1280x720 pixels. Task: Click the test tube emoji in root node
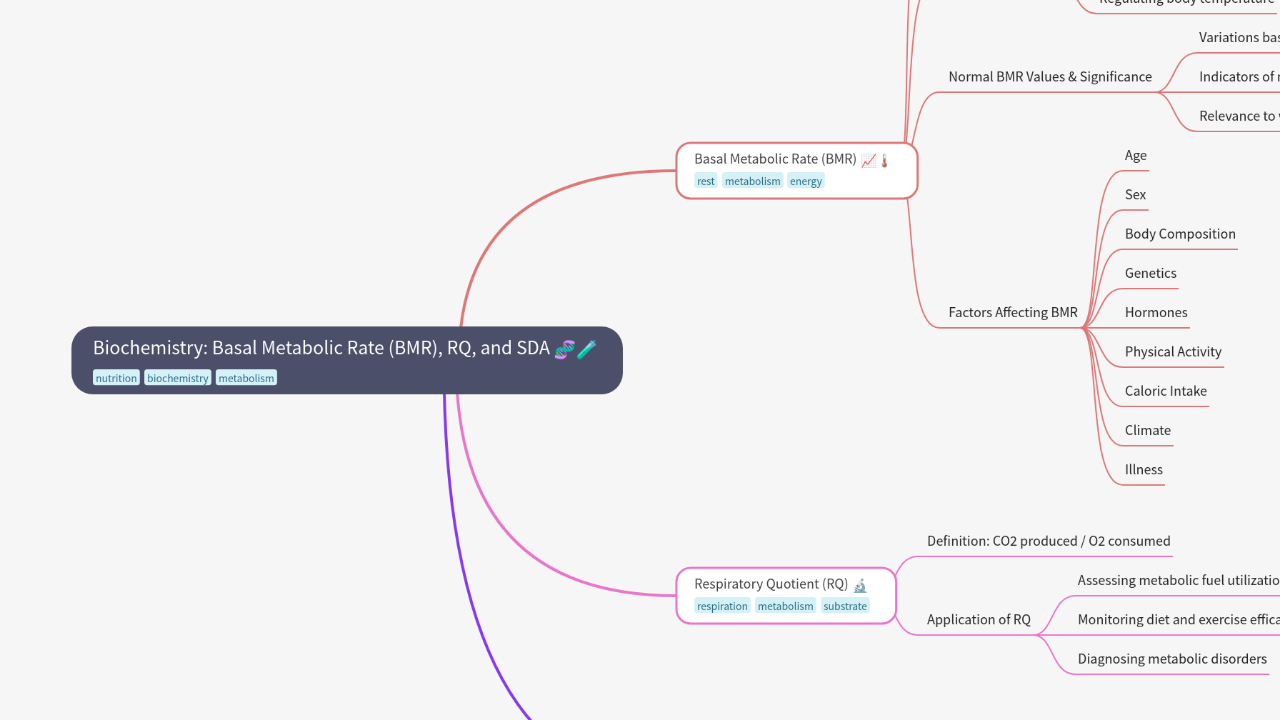587,349
